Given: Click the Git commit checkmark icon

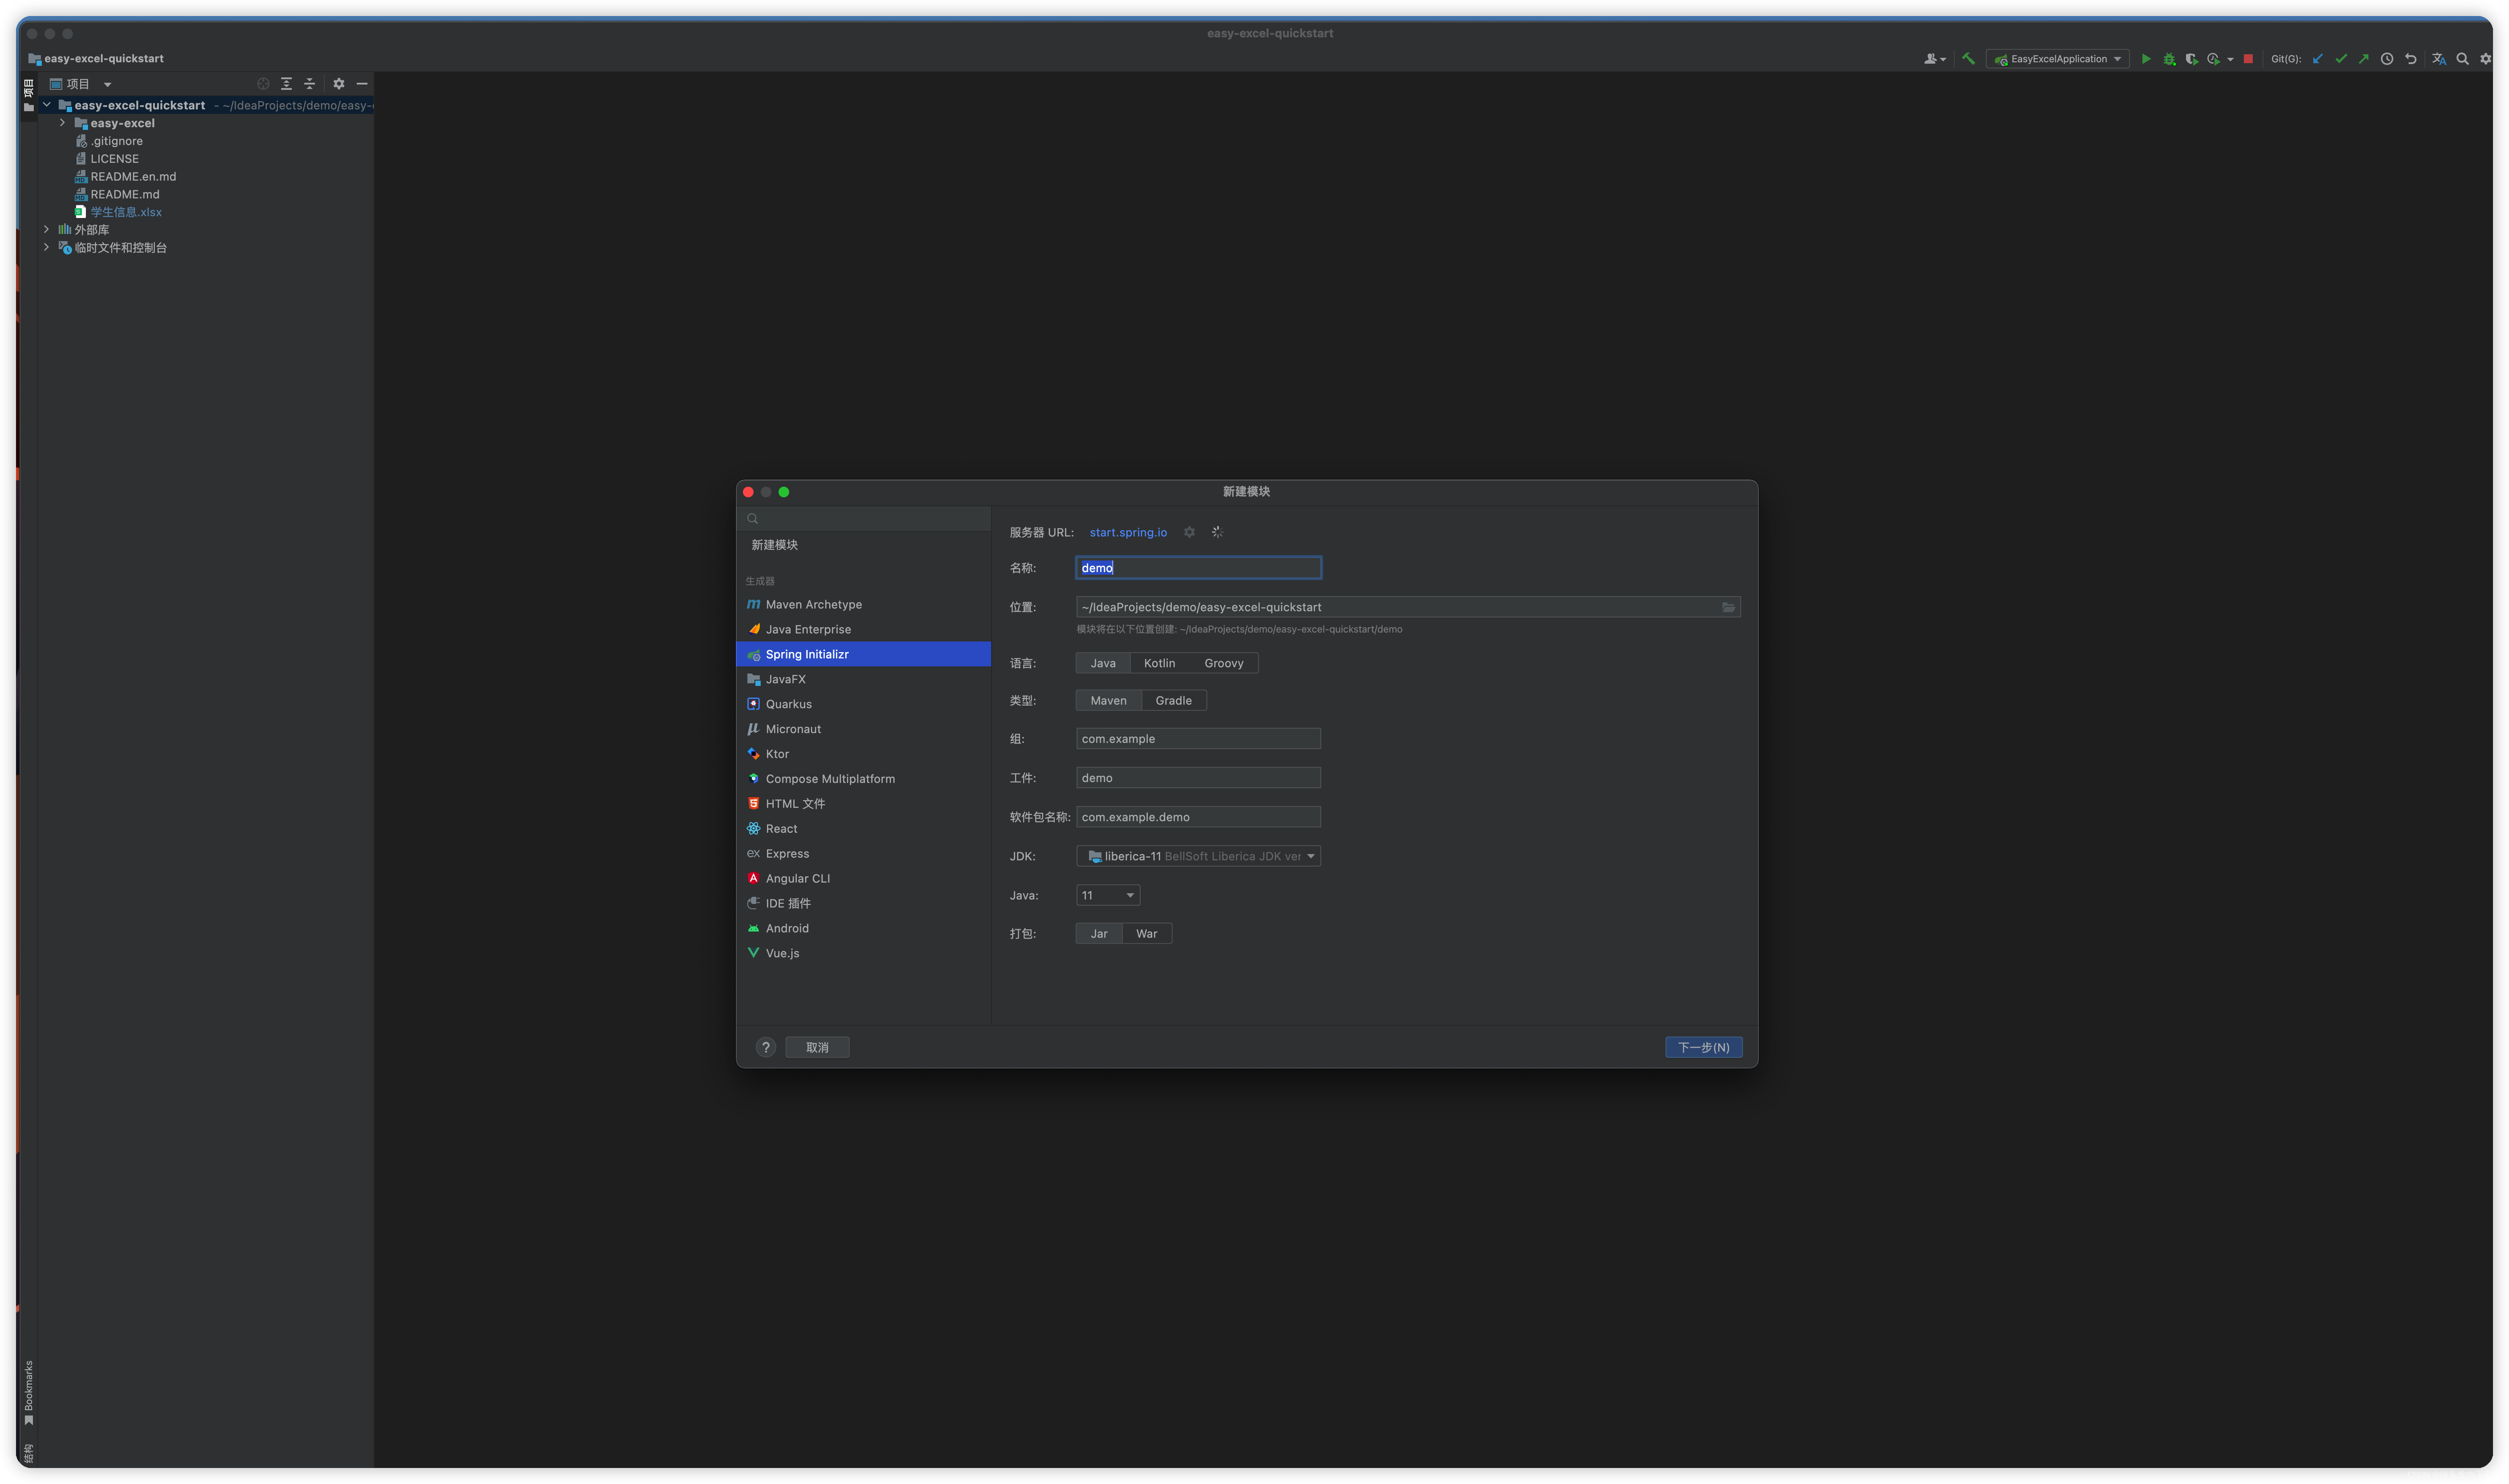Looking at the screenshot, I should pos(2340,59).
